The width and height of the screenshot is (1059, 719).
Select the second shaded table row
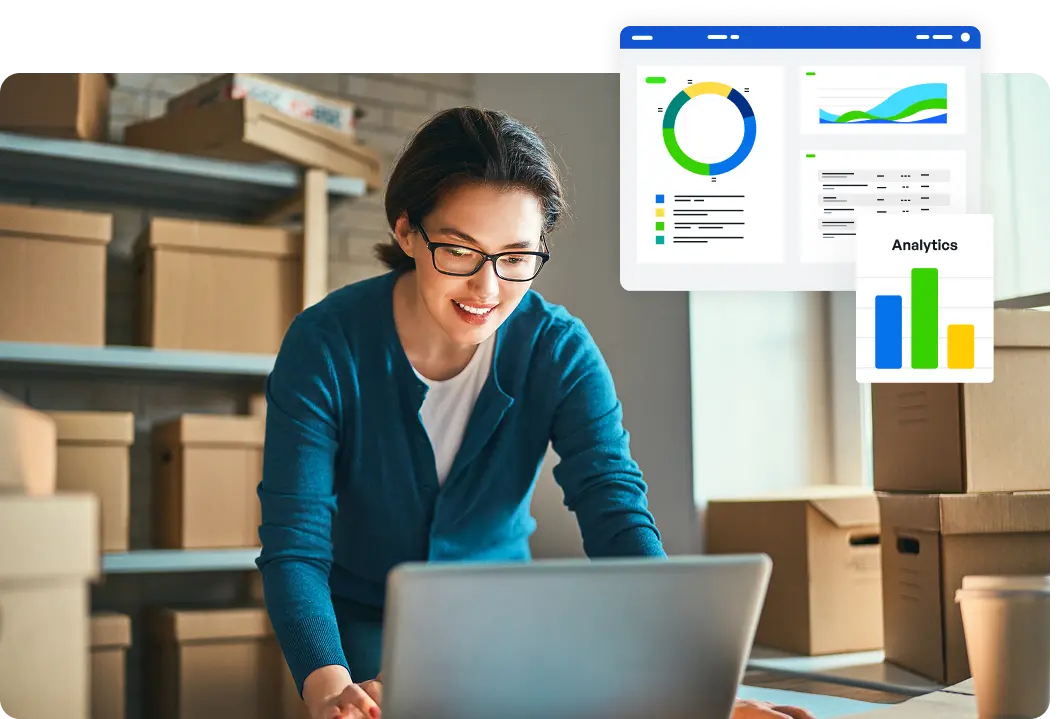[883, 199]
